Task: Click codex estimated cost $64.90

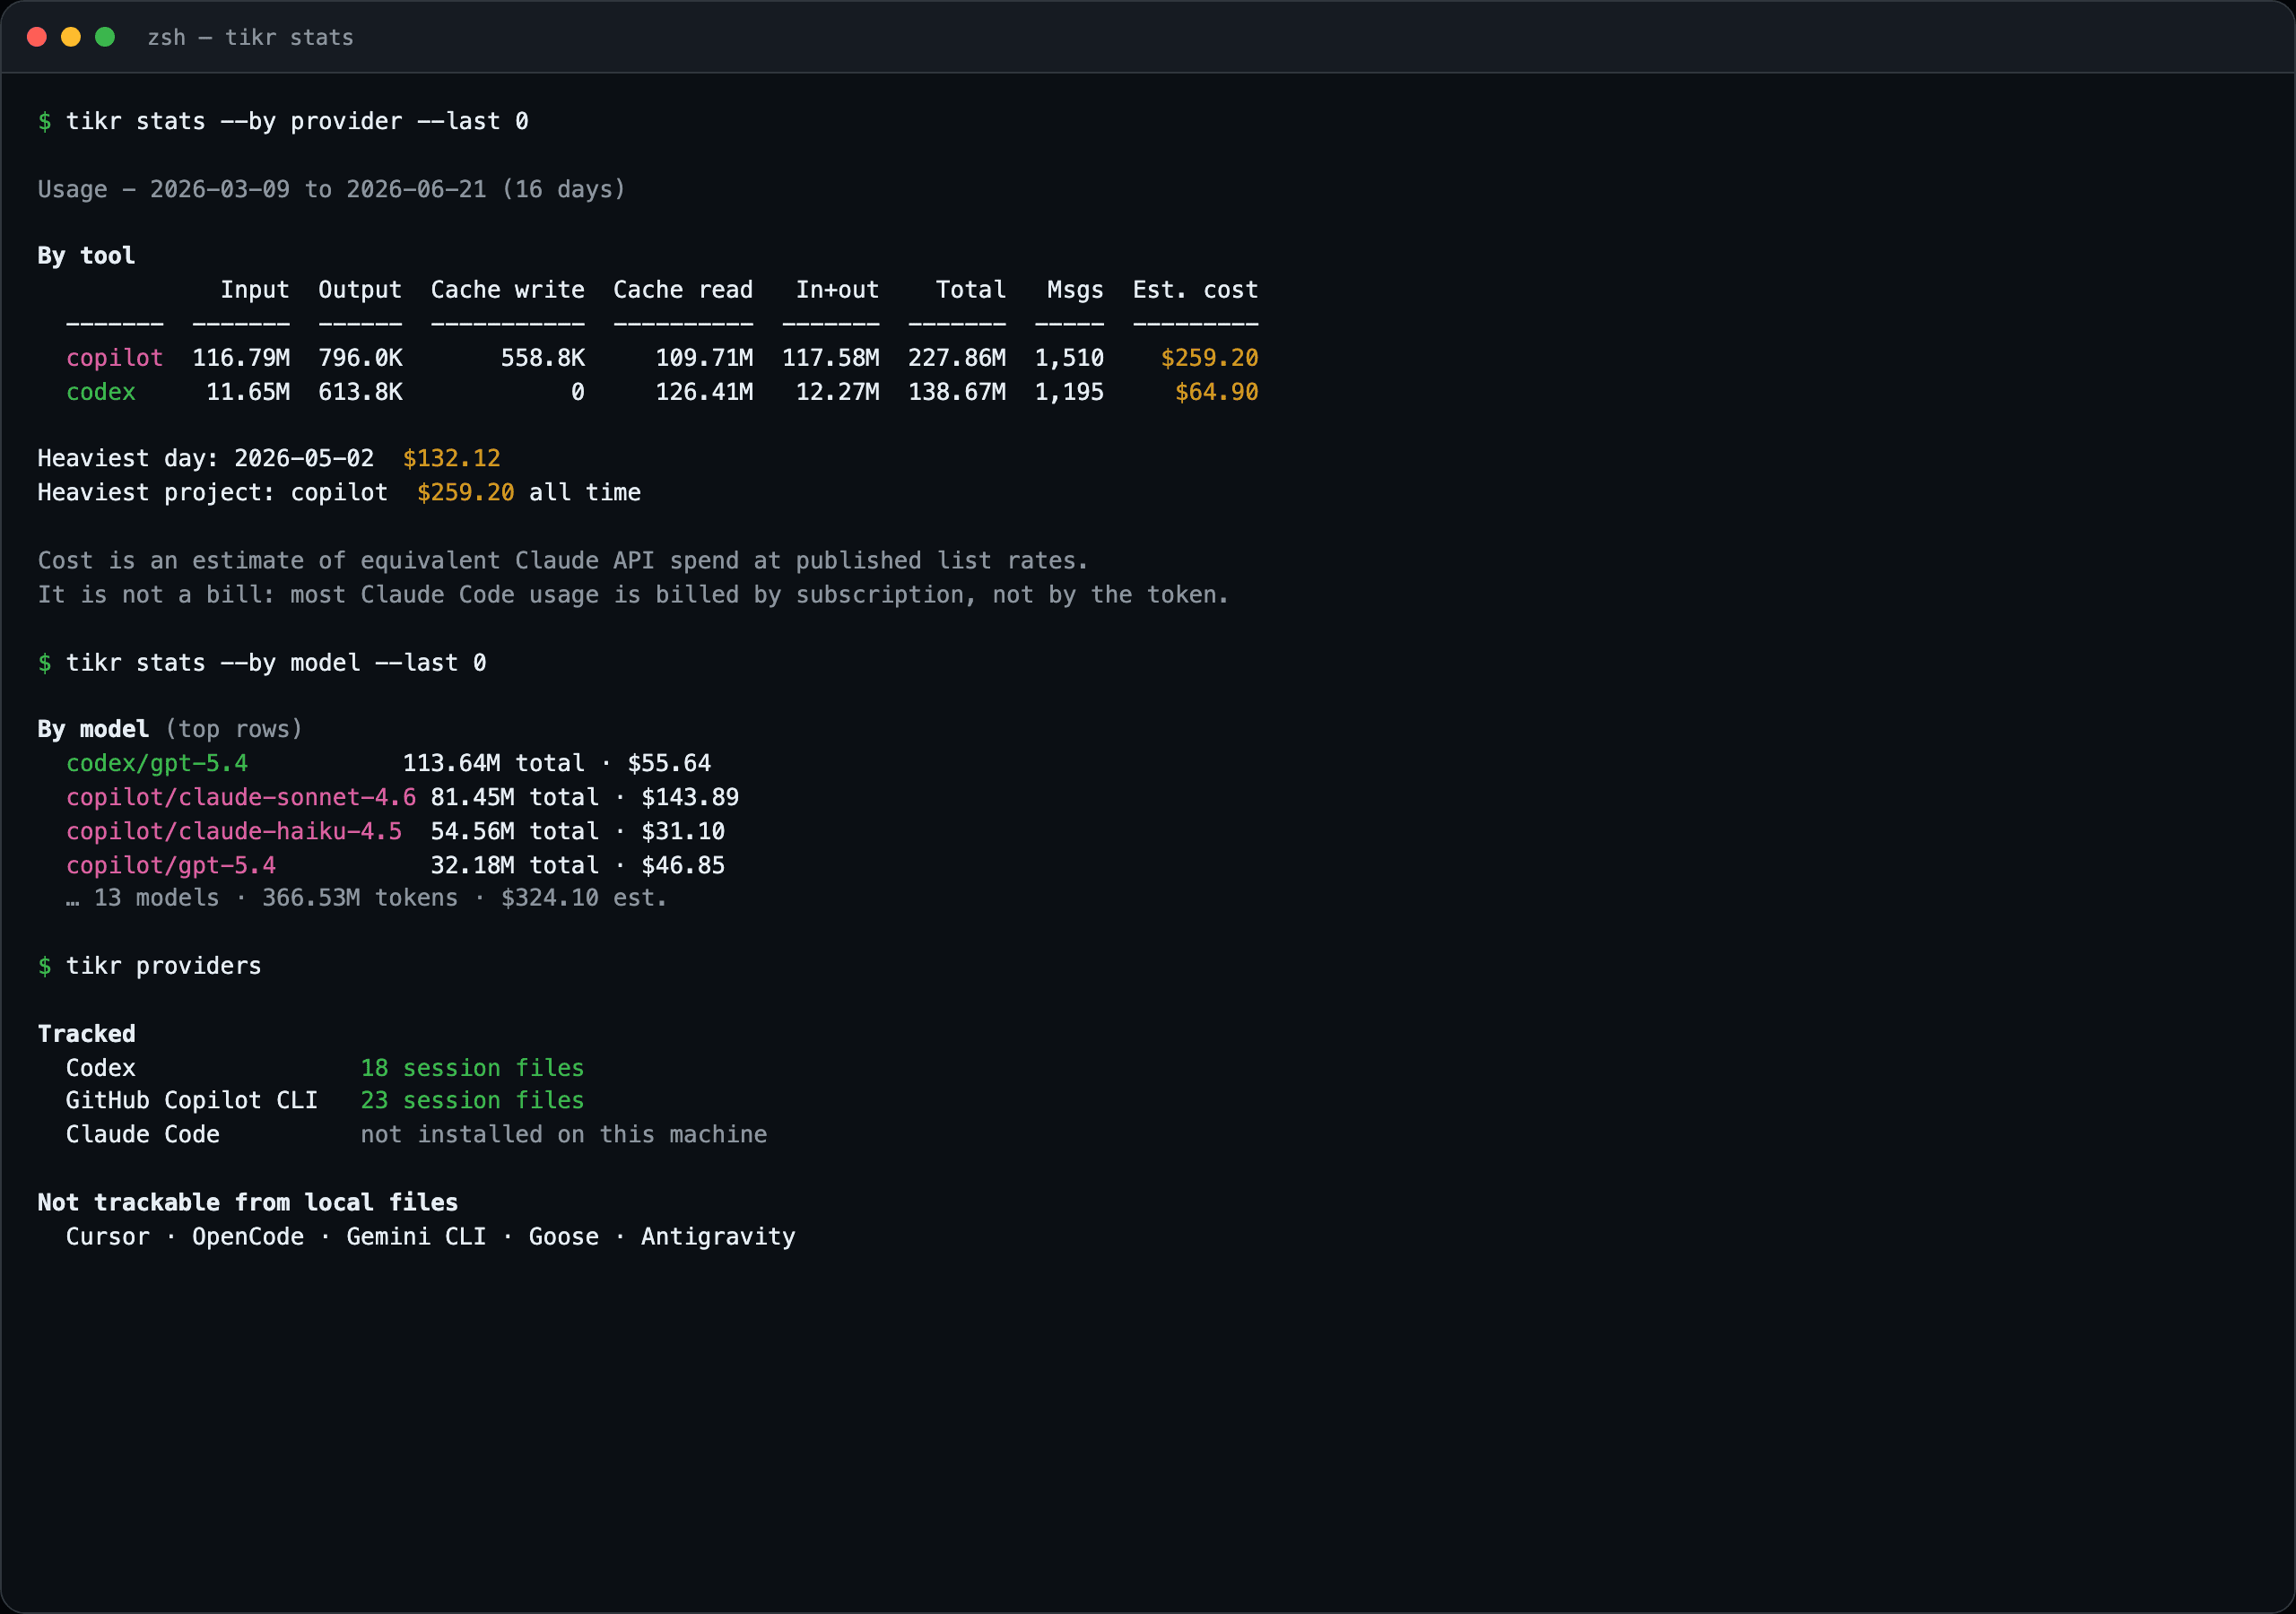Action: point(1216,392)
